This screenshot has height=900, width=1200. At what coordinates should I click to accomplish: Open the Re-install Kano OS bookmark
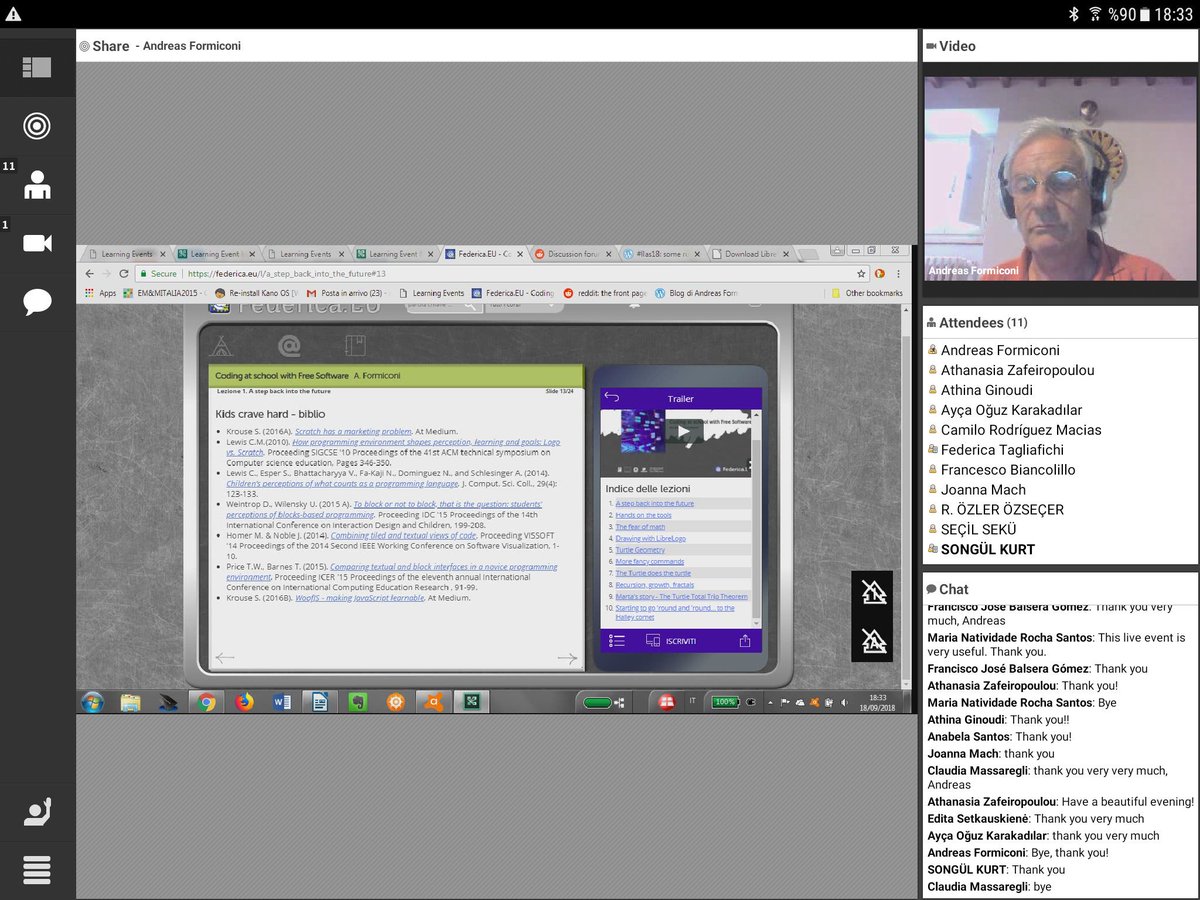click(x=257, y=293)
